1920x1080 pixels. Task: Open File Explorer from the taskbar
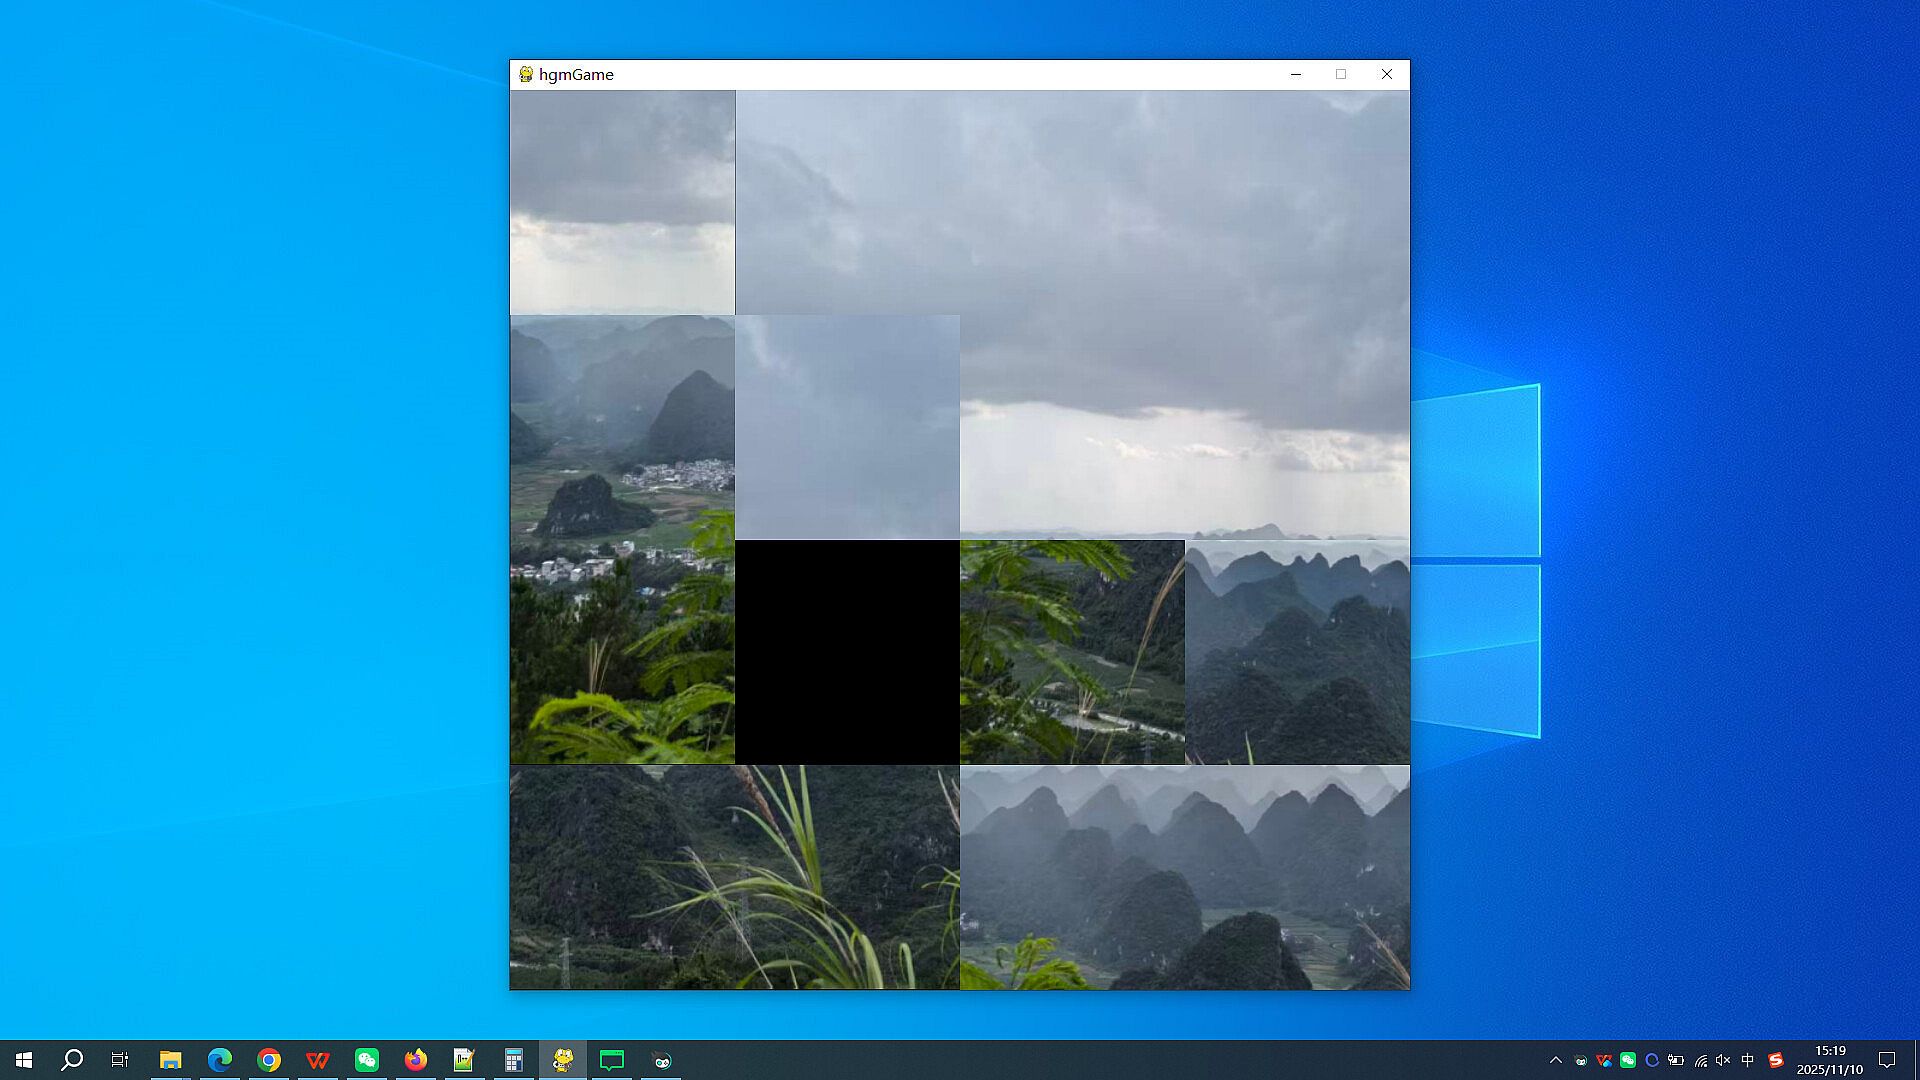[x=171, y=1060]
